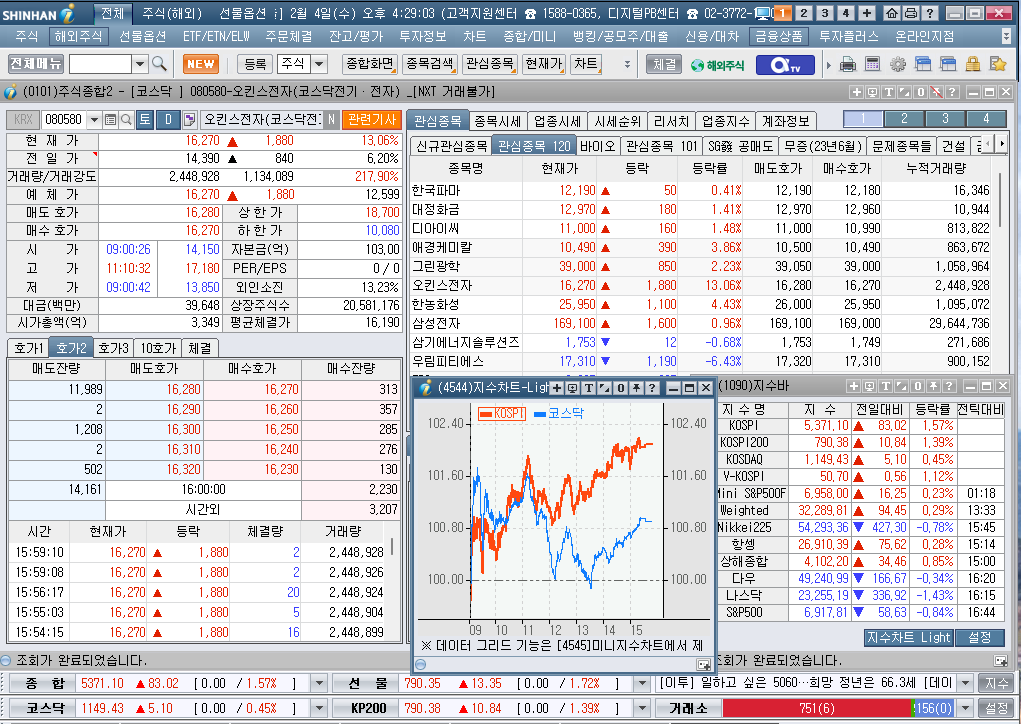Click 지수차트 Light button
This screenshot has height=724, width=1021.
908,637
